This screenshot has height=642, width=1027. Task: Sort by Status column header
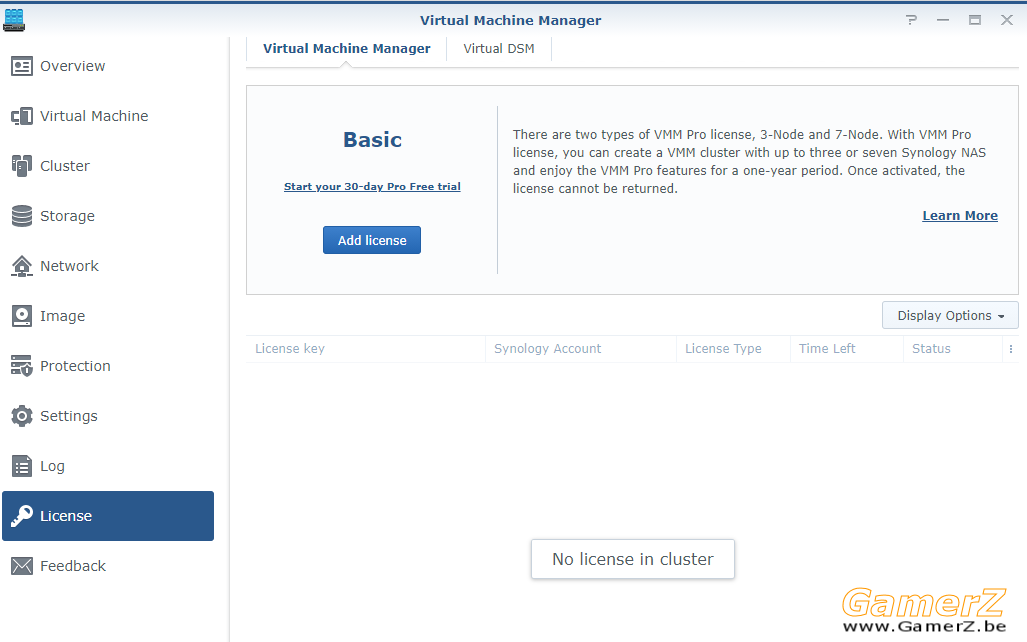tap(954, 349)
